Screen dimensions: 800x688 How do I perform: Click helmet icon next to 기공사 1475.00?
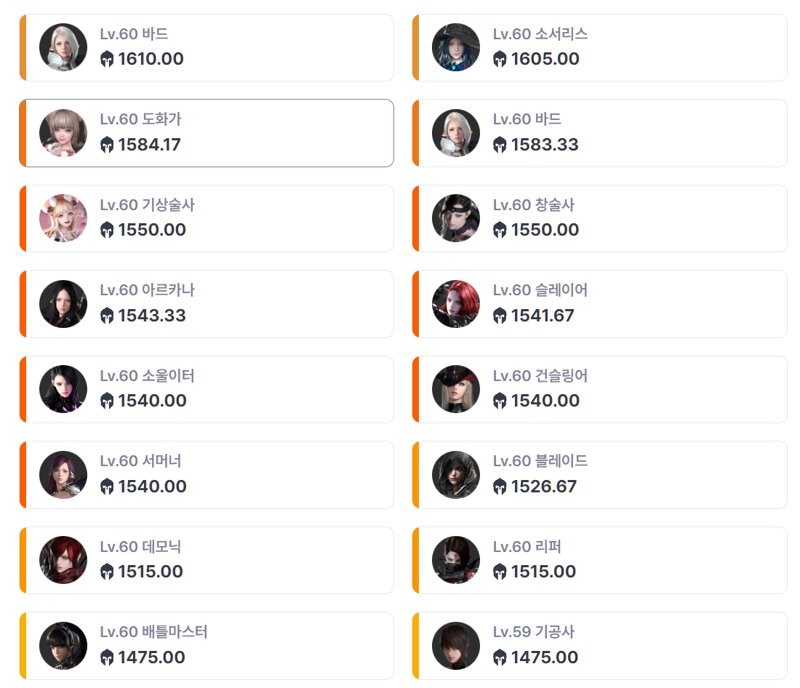(499, 658)
